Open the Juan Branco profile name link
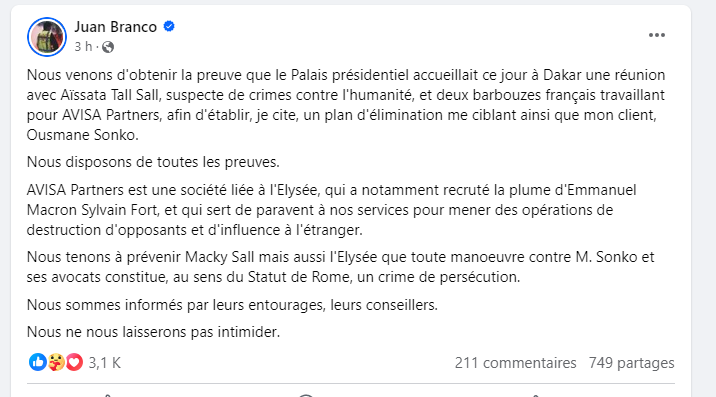The width and height of the screenshot is (716, 397). click(x=116, y=27)
